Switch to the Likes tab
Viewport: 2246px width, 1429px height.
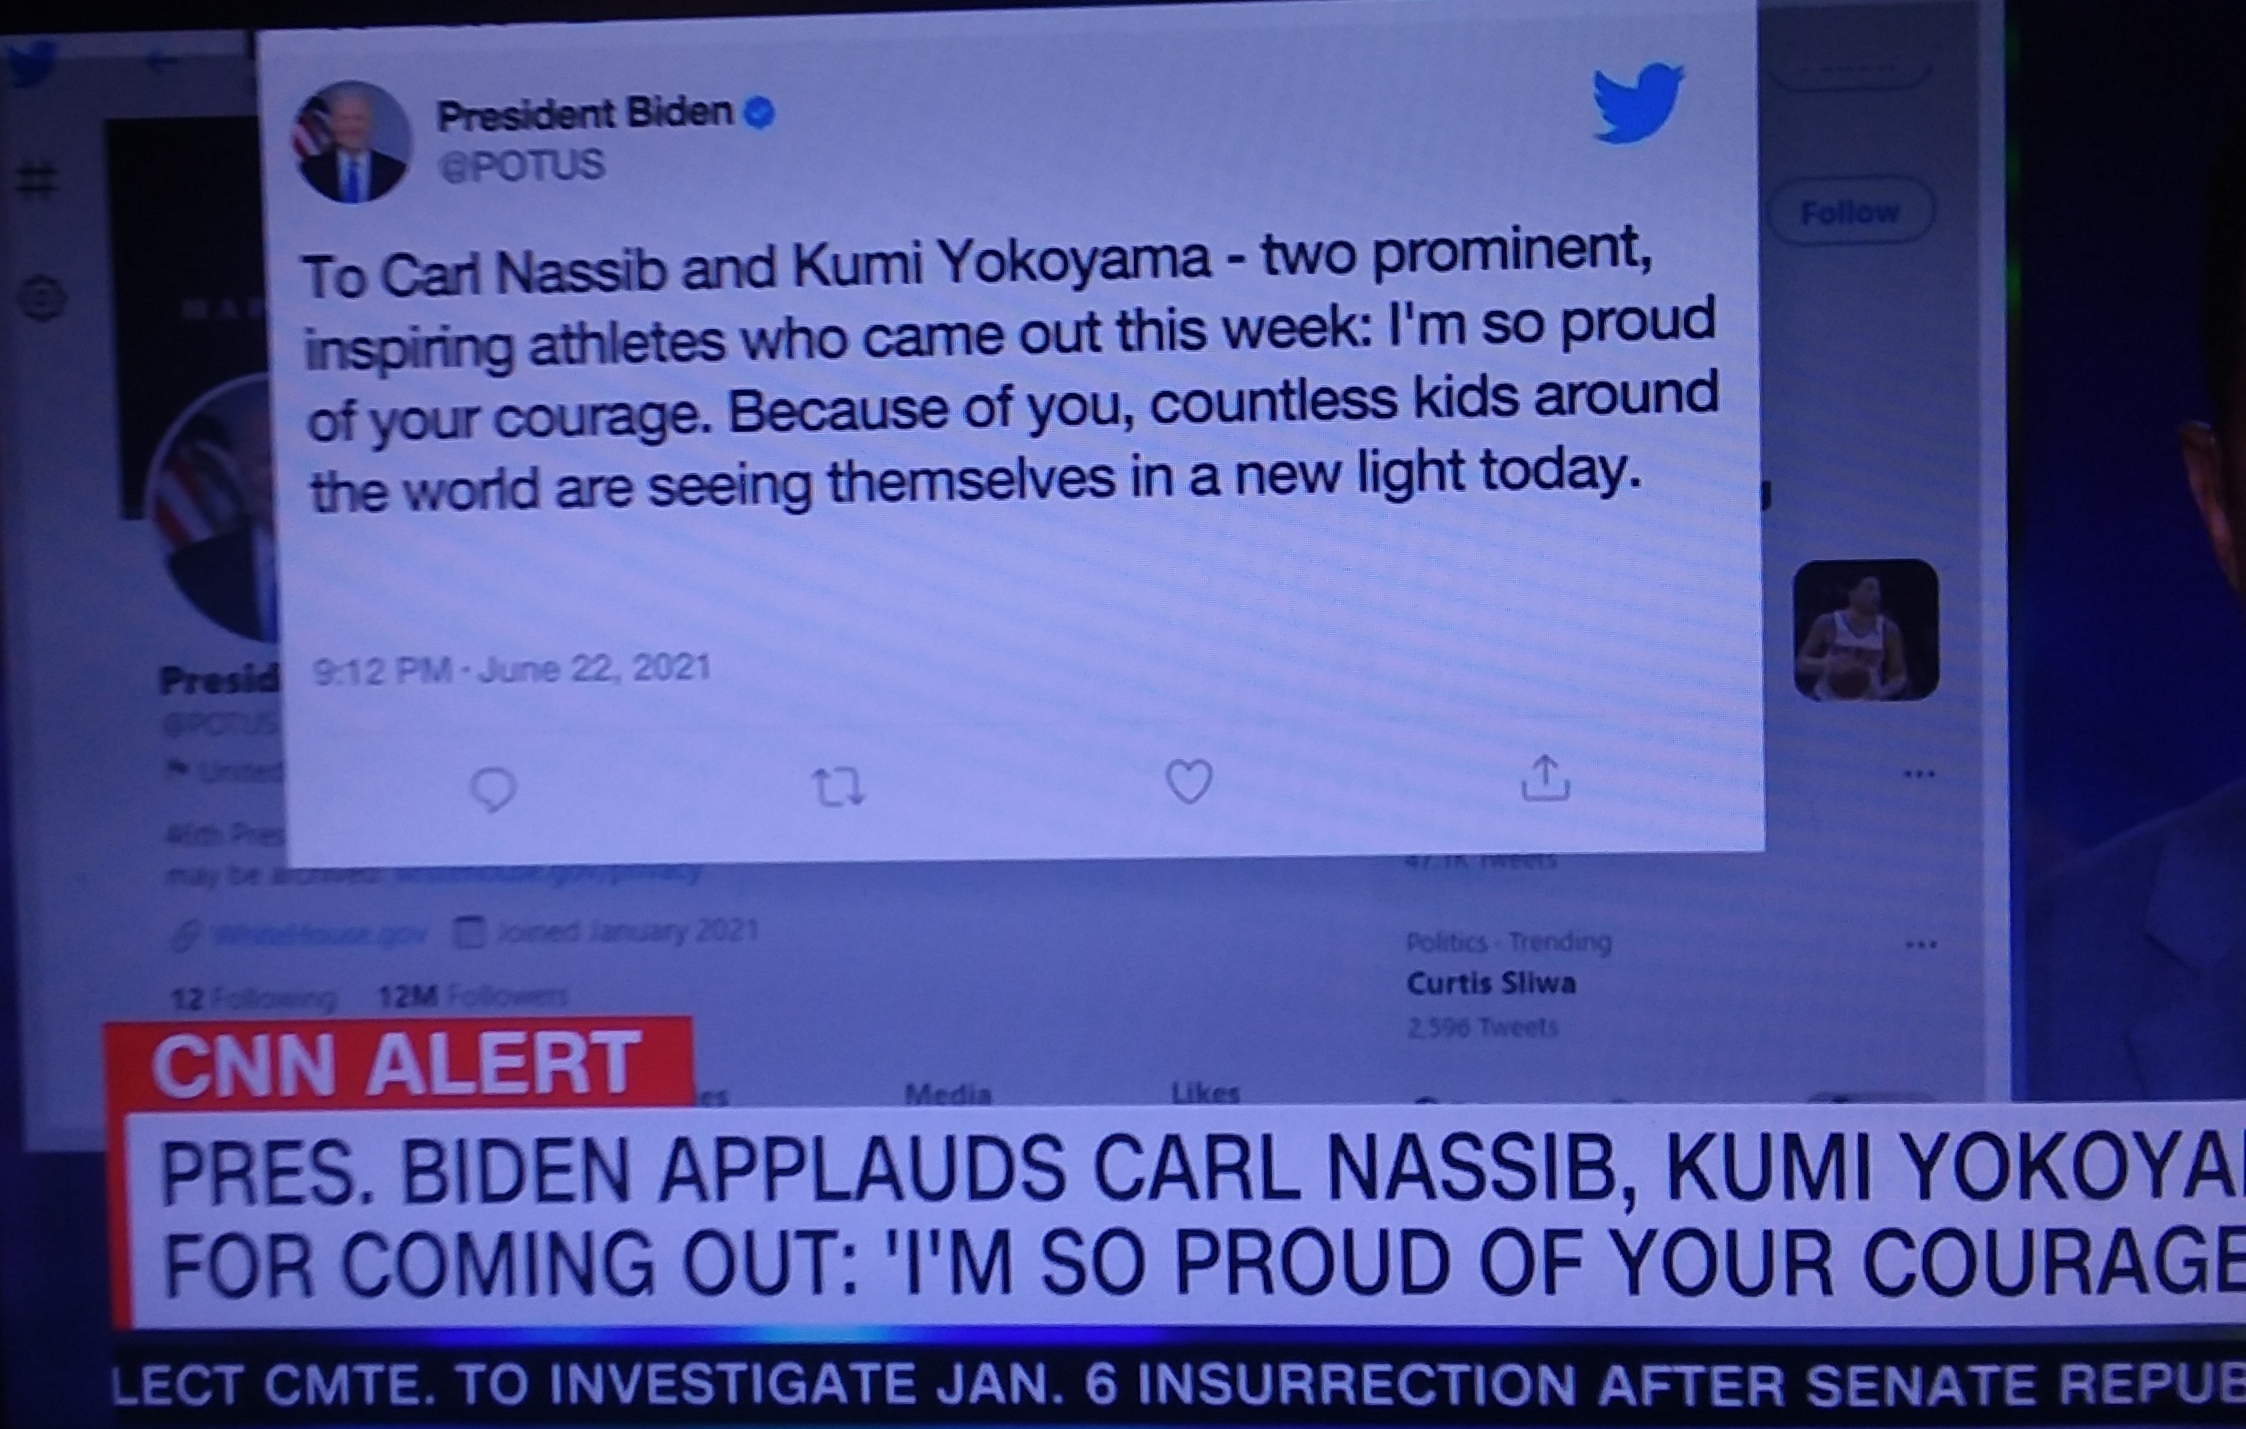coord(1205,1092)
